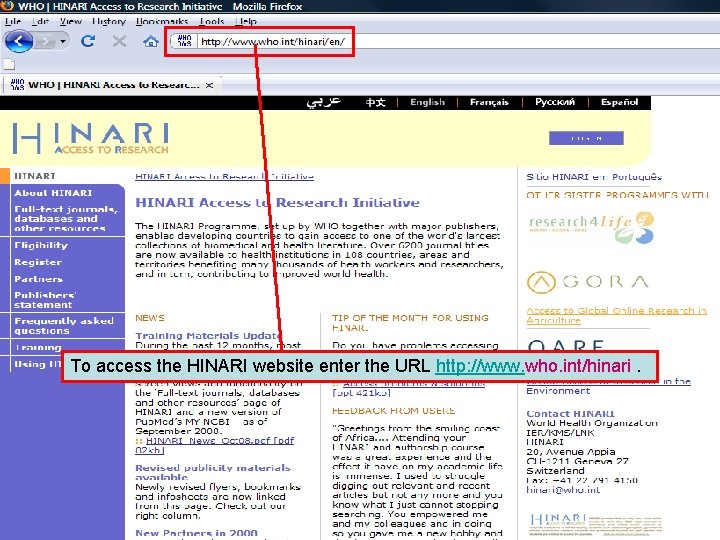Open Frequently asked questions sidebar link

pyautogui.click(x=64, y=326)
